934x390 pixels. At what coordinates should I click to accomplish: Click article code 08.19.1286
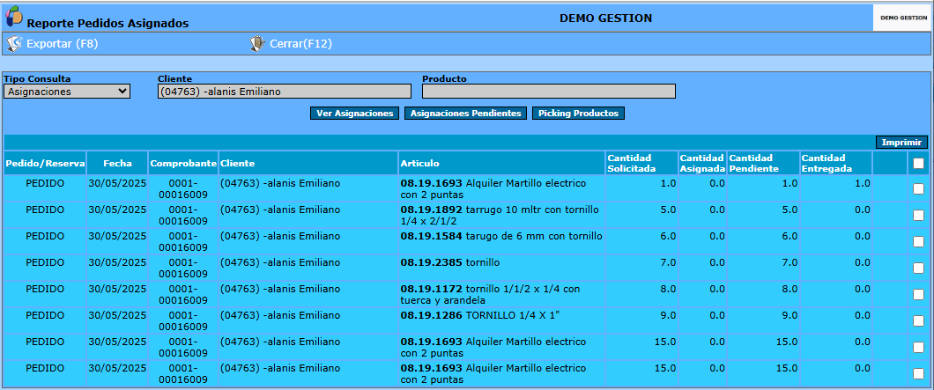431,315
